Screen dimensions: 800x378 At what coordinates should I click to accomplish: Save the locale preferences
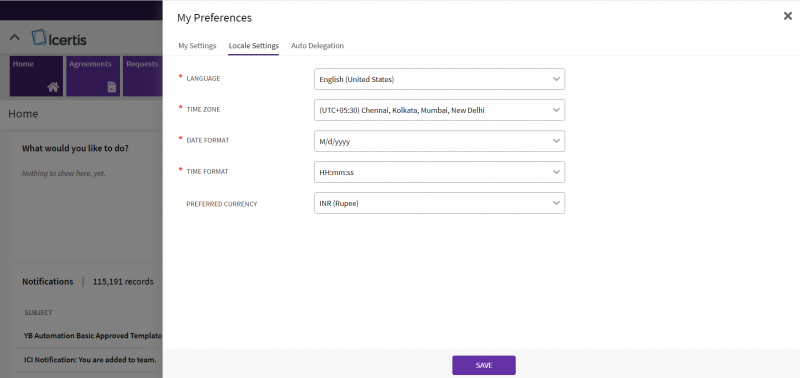(484, 365)
